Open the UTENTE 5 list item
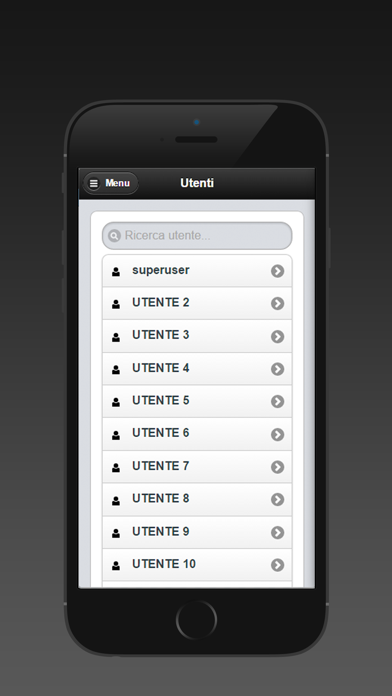Image resolution: width=392 pixels, height=696 pixels. [197, 401]
